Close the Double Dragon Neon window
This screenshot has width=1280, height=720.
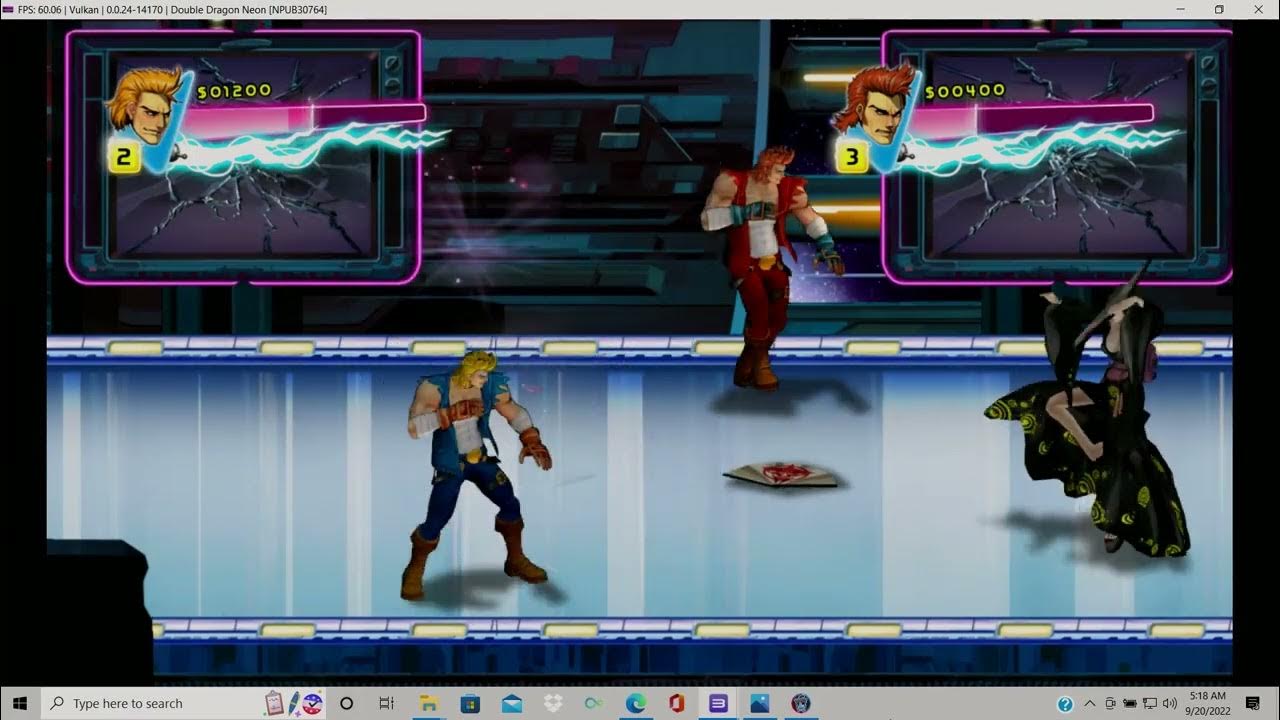tap(1259, 9)
